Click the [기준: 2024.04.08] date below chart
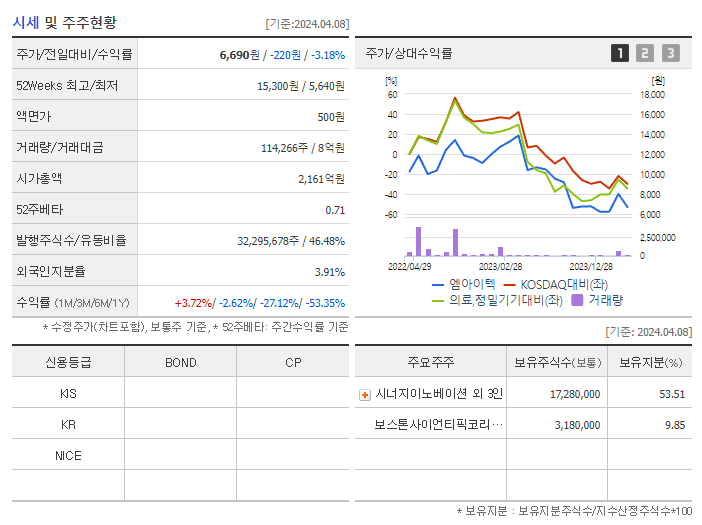Image resolution: width=702 pixels, height=525 pixels. 648,332
